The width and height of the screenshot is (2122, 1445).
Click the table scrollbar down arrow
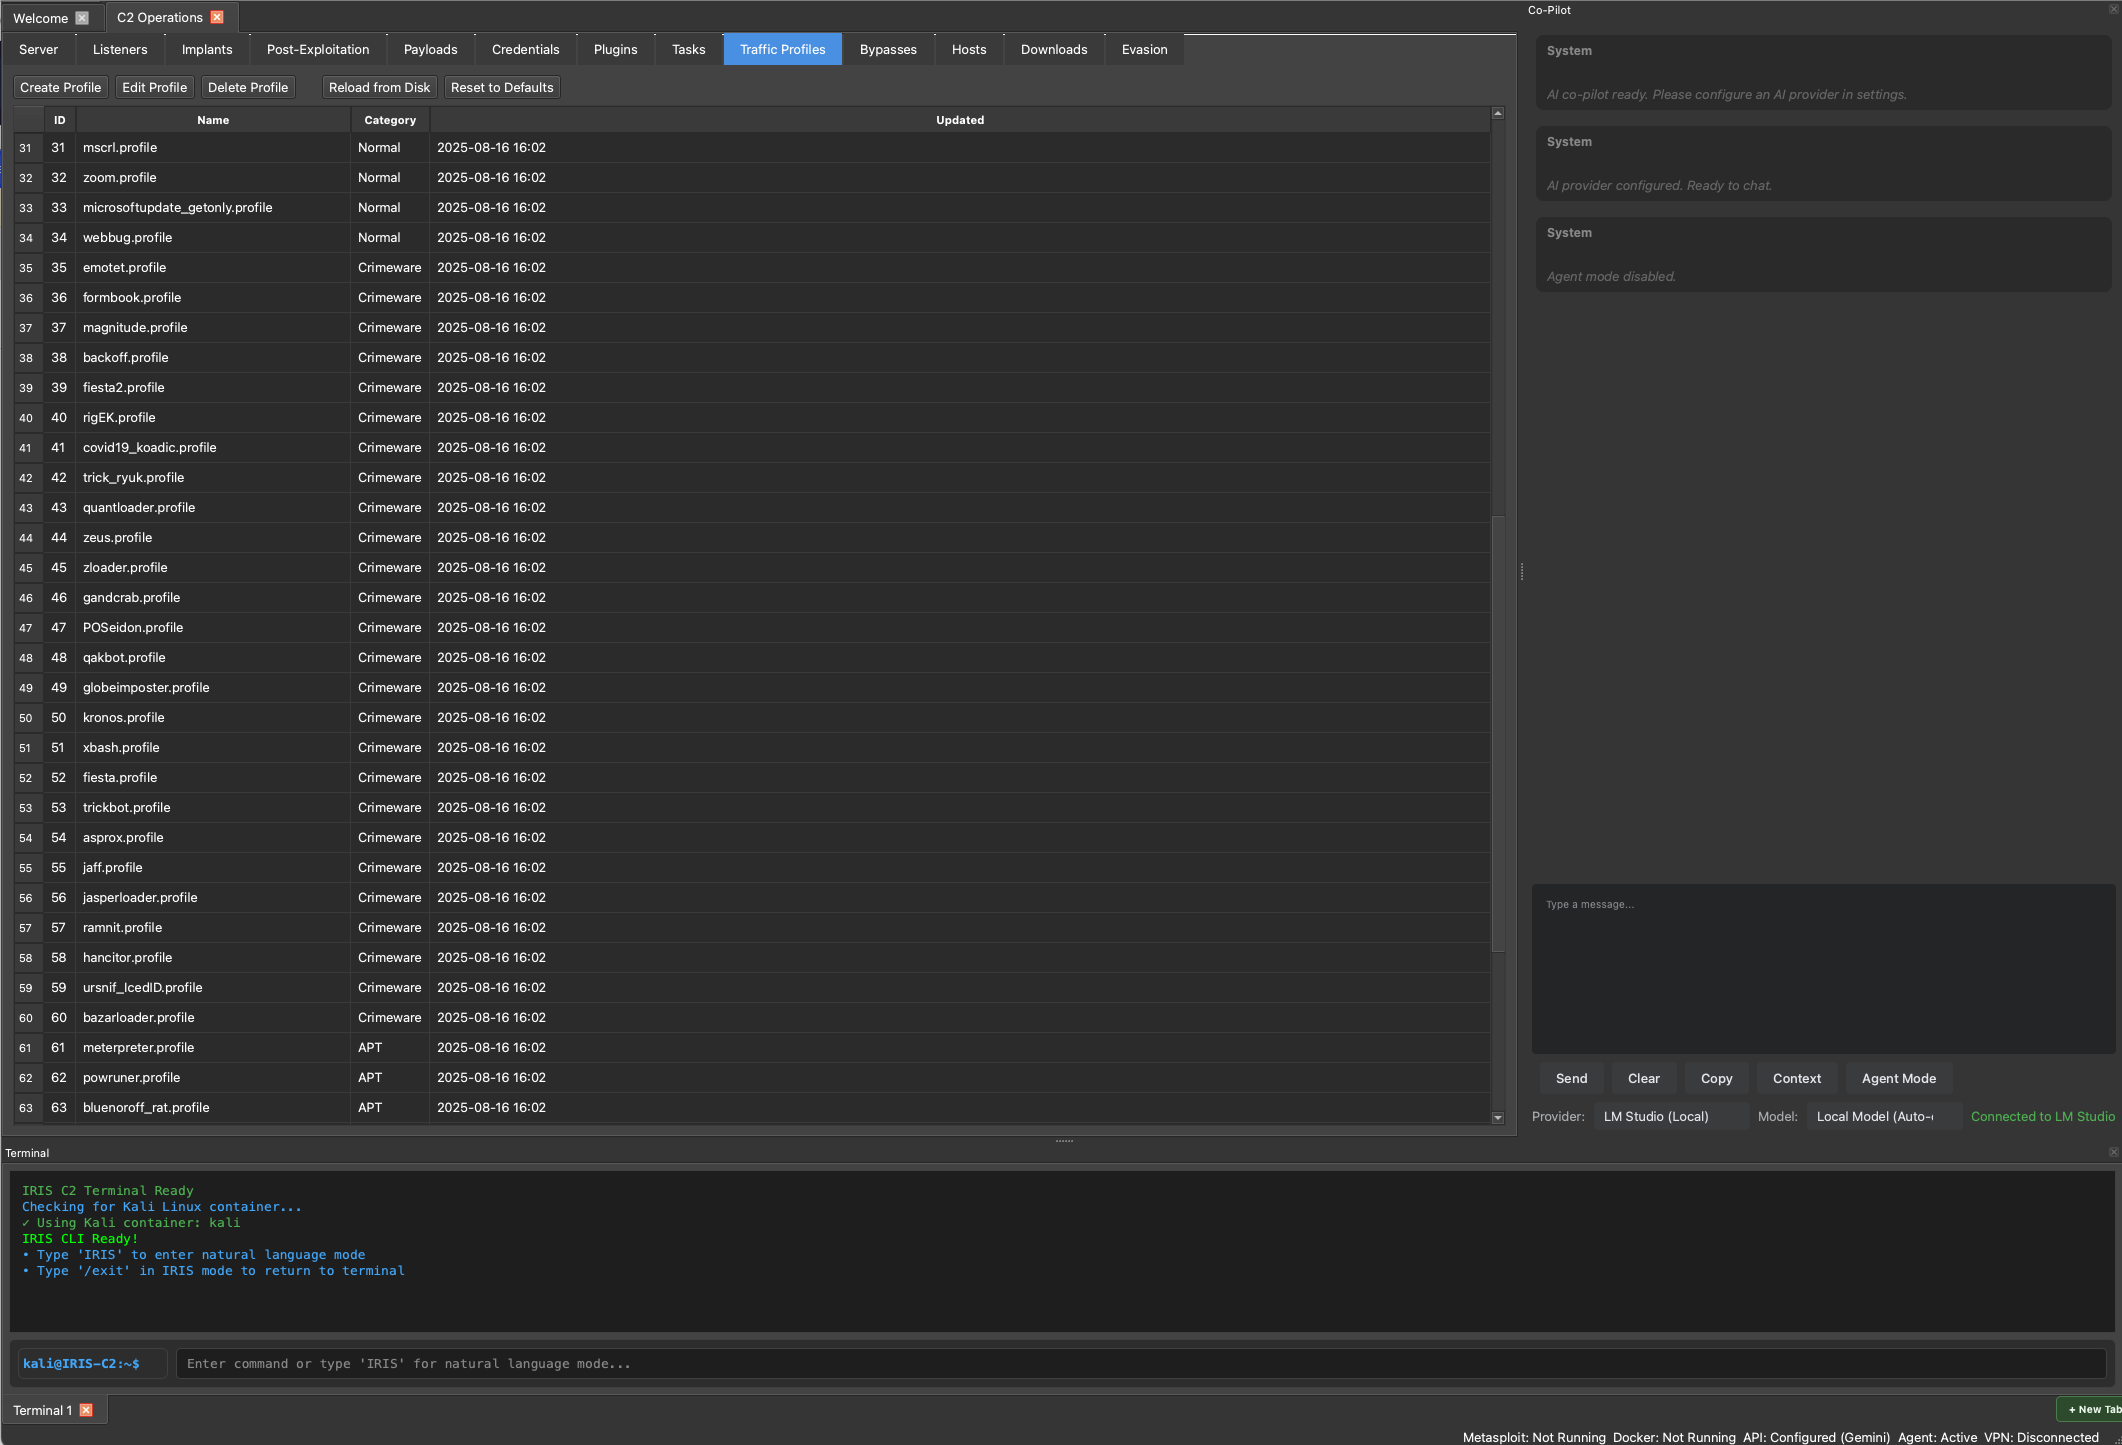(x=1498, y=1117)
